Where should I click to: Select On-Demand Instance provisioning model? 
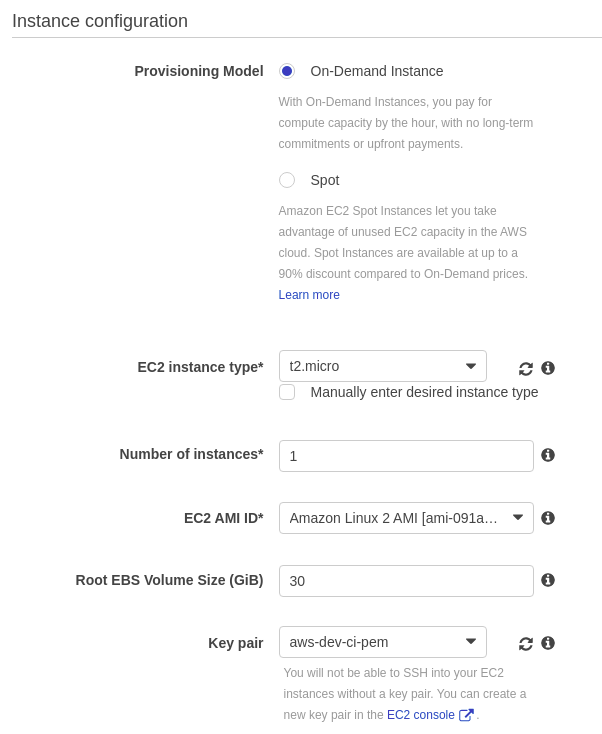click(x=287, y=71)
